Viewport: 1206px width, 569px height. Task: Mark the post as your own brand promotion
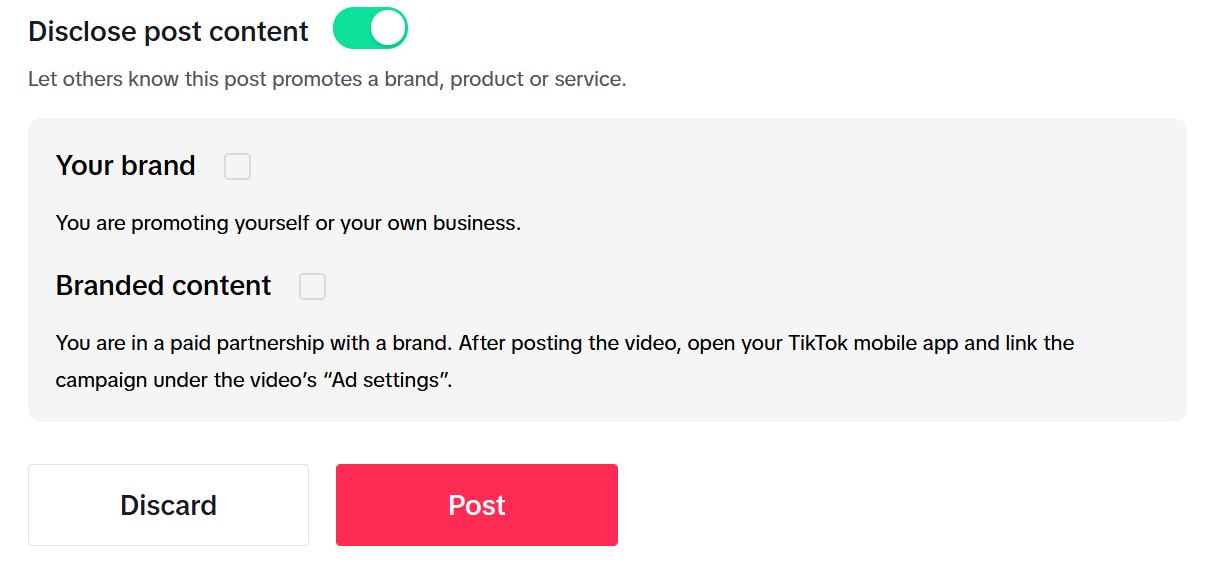(x=237, y=166)
